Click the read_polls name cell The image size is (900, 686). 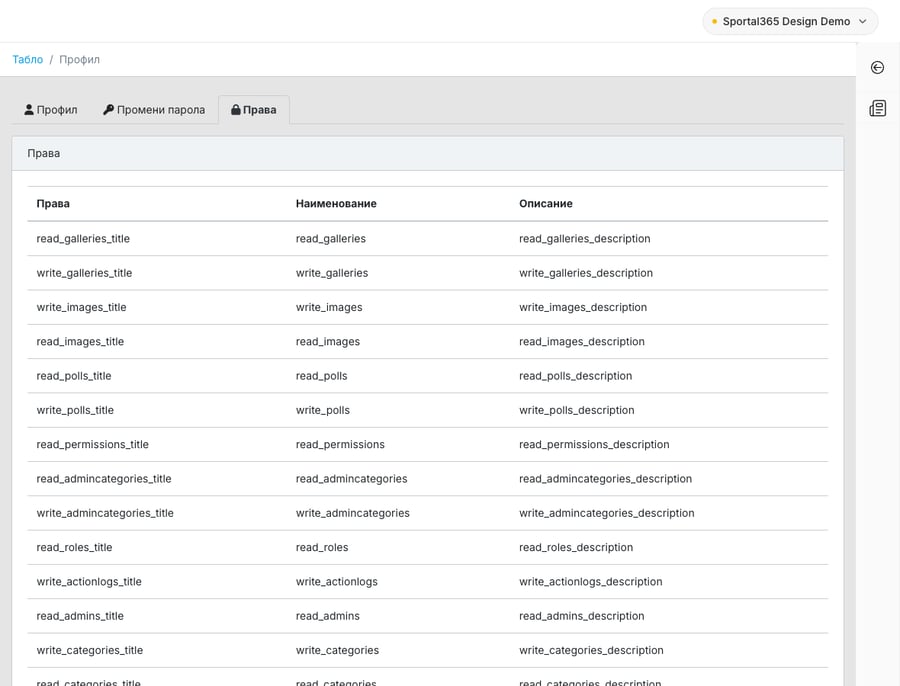(x=321, y=376)
